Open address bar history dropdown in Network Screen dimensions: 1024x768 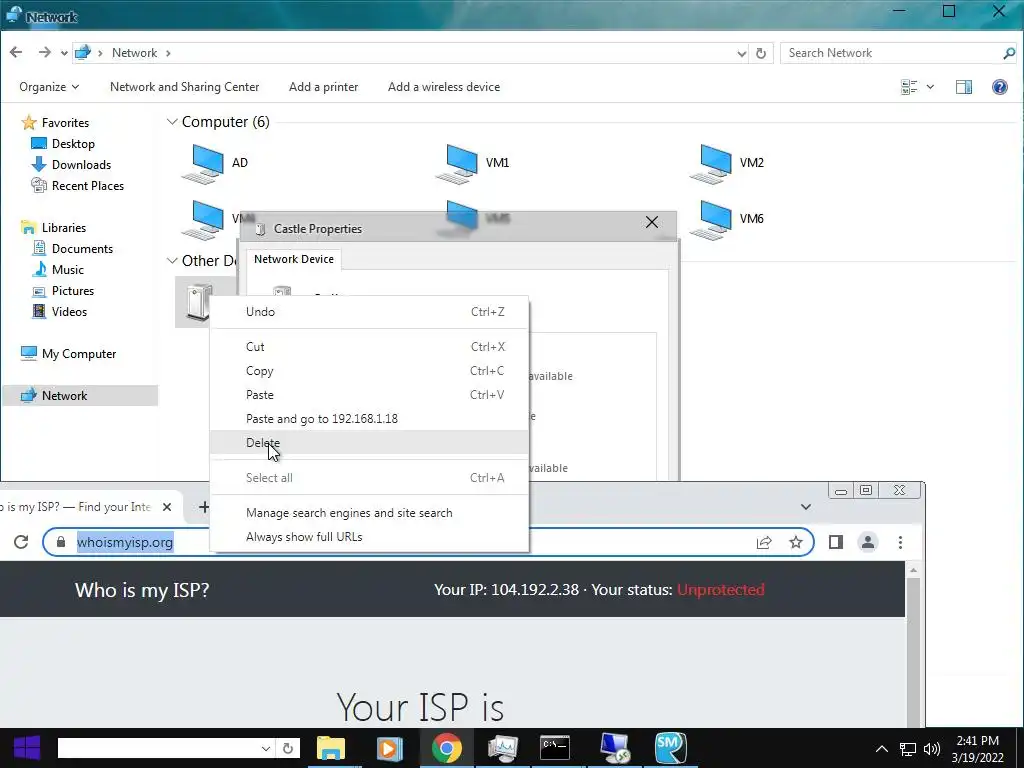click(741, 54)
